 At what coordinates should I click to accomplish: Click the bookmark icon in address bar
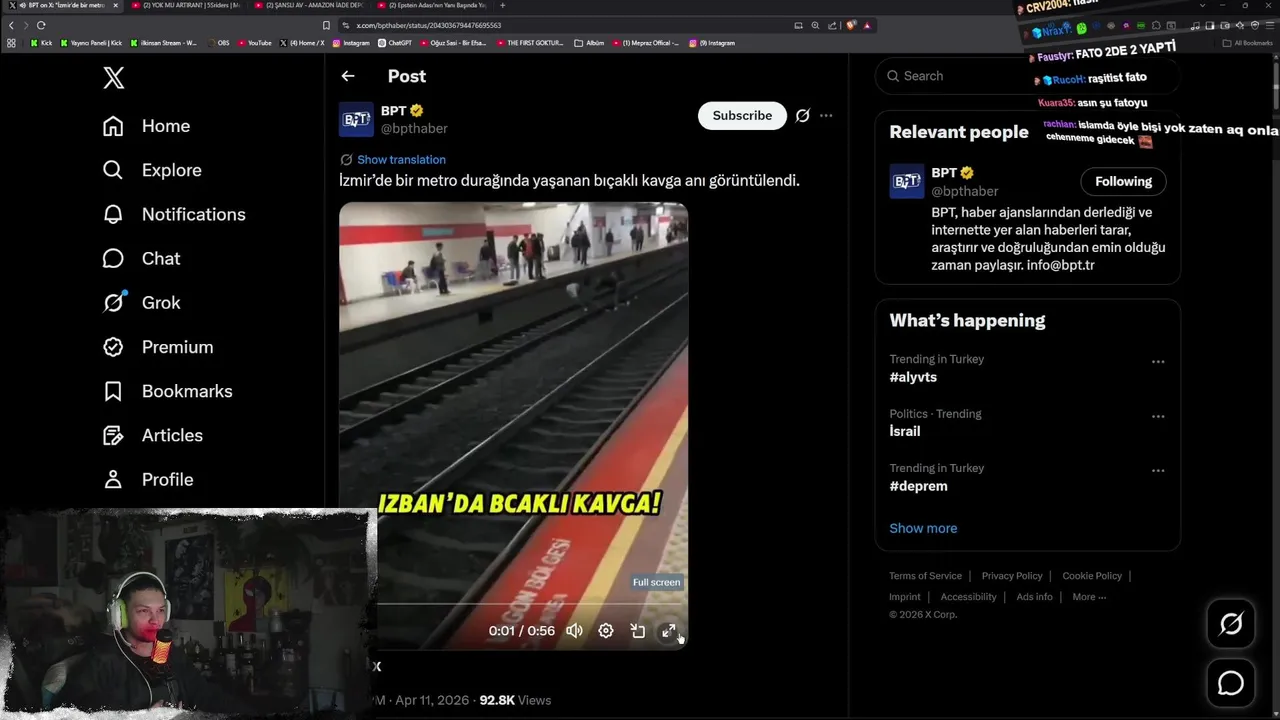[x=326, y=25]
